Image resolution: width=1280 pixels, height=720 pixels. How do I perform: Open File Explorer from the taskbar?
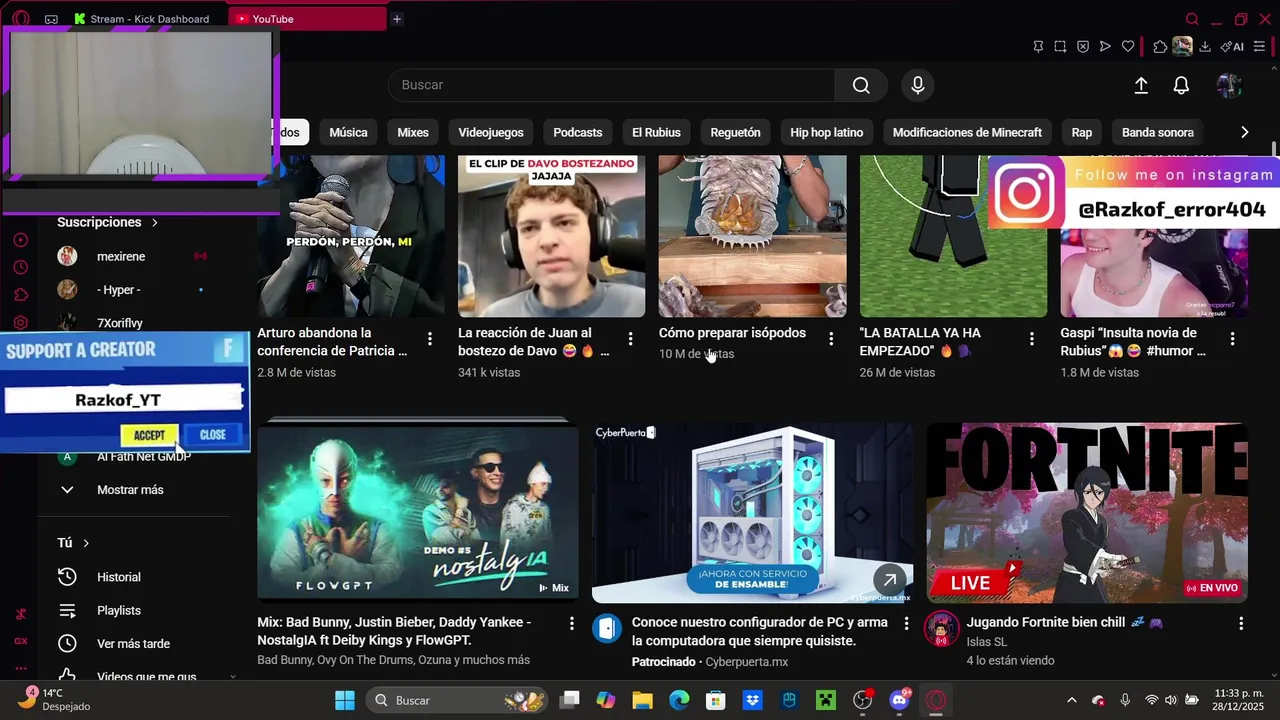point(642,700)
